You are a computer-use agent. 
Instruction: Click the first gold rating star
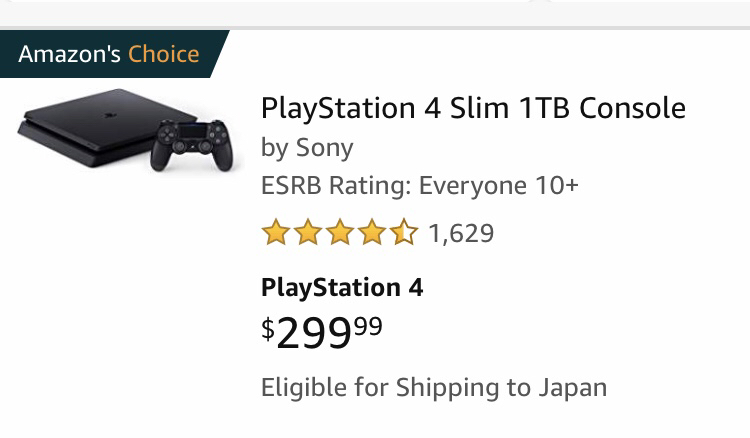pyautogui.click(x=275, y=234)
